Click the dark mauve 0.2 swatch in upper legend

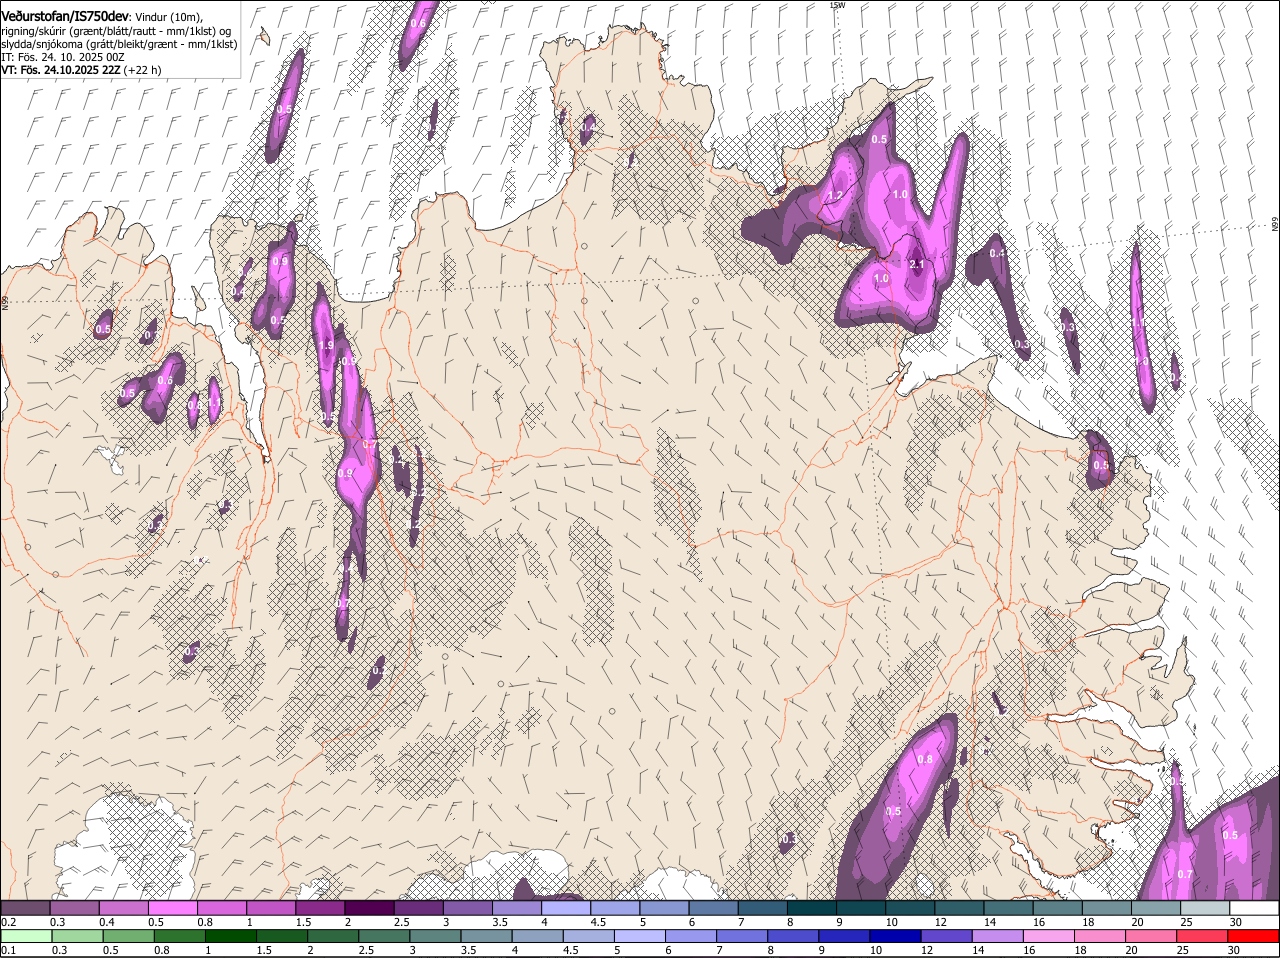[26, 908]
